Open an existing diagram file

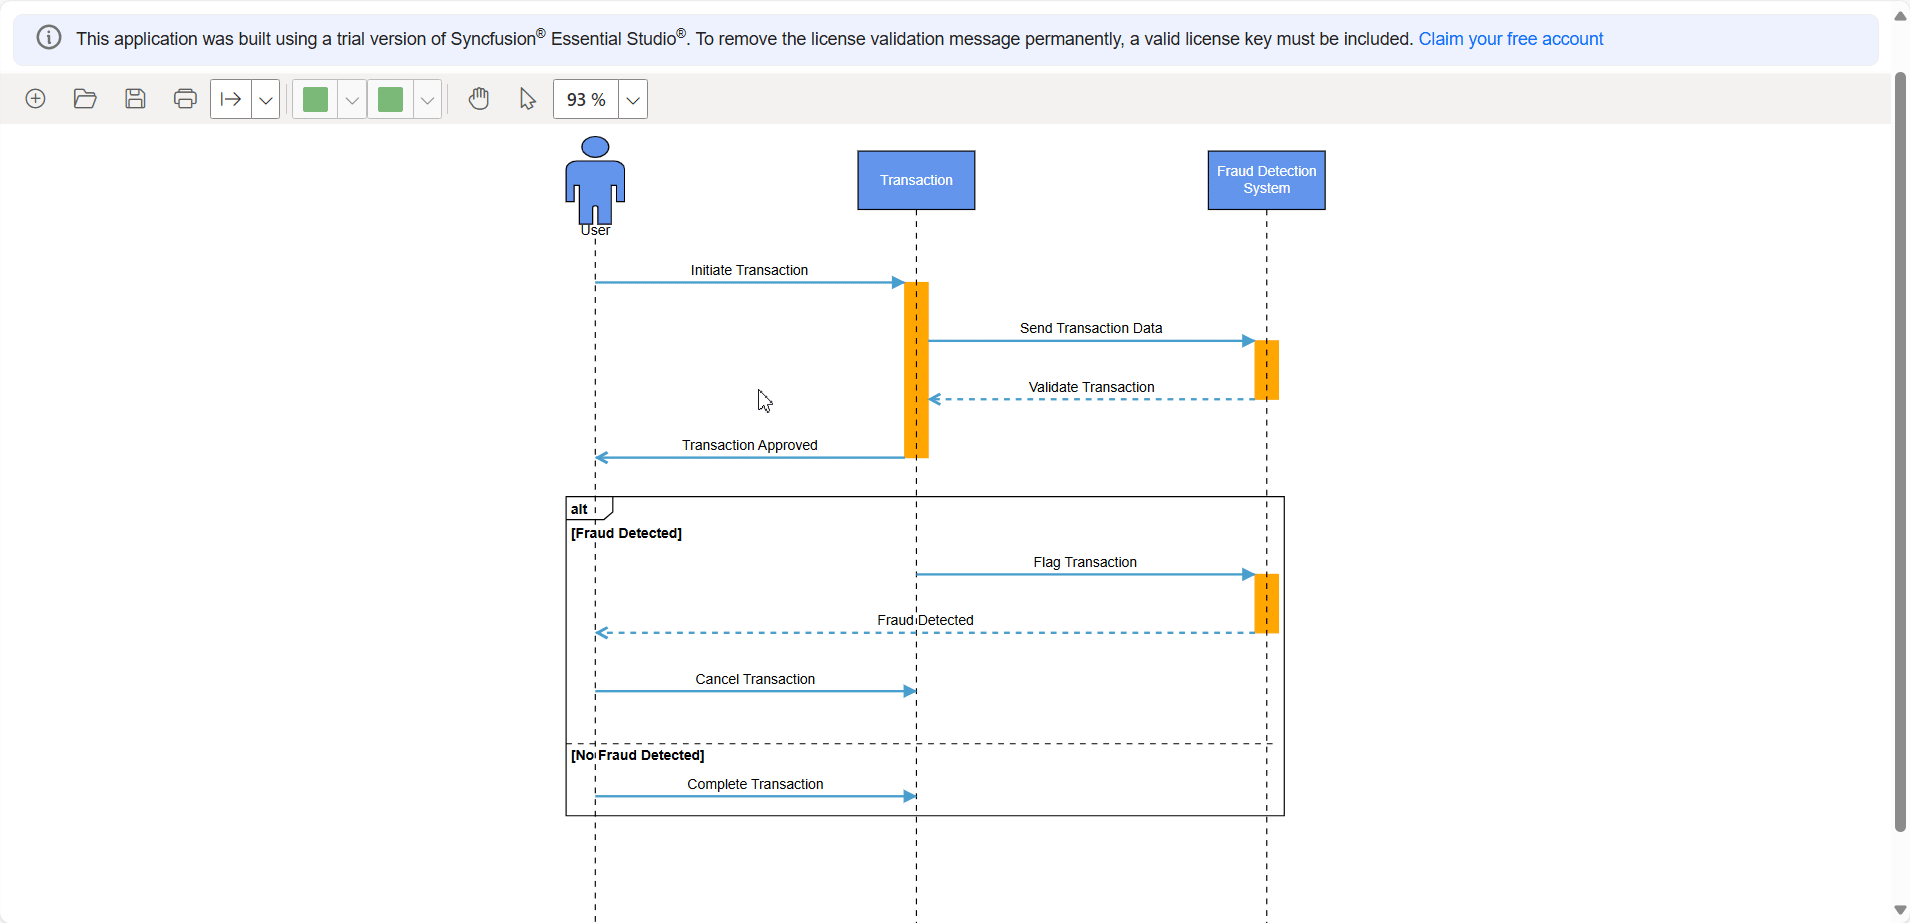[x=85, y=98]
